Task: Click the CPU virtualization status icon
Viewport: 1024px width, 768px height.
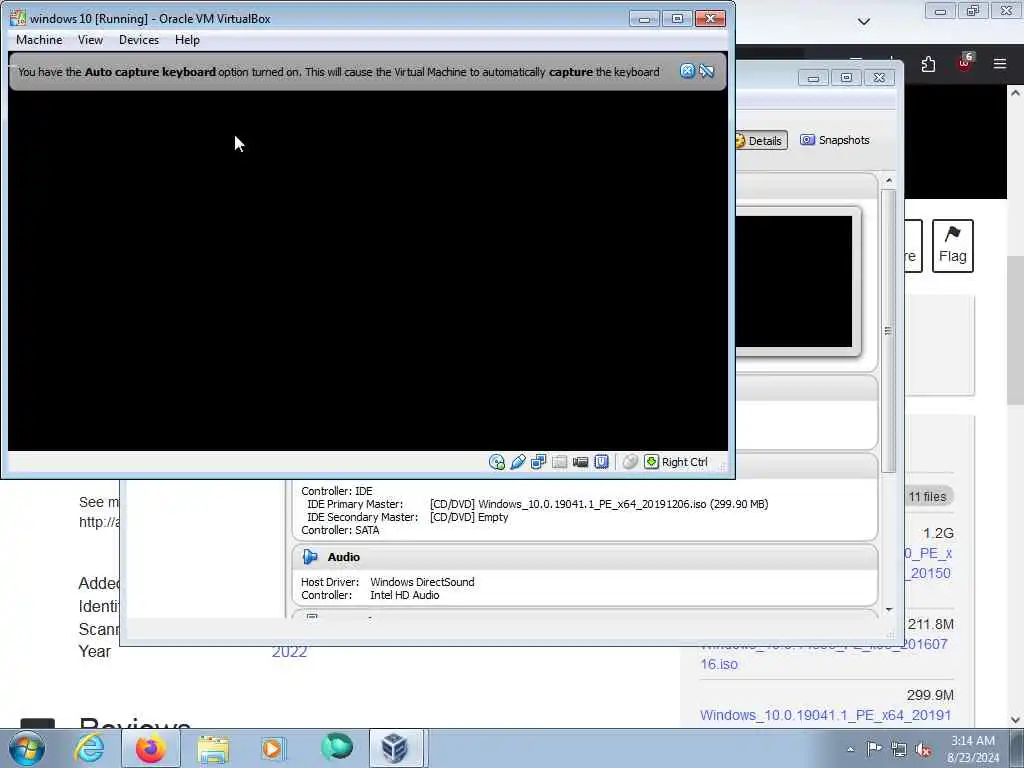Action: (x=601, y=462)
